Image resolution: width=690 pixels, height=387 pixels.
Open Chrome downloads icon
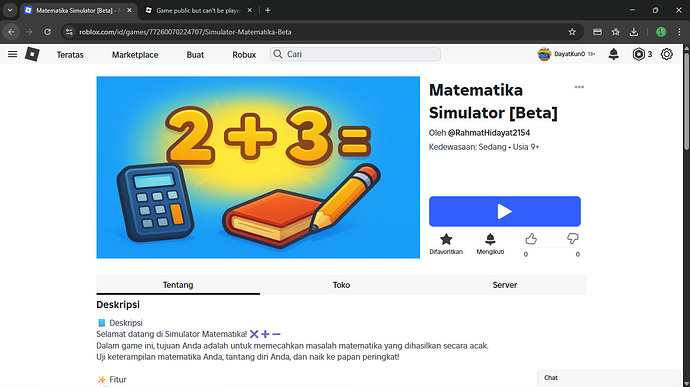634,32
